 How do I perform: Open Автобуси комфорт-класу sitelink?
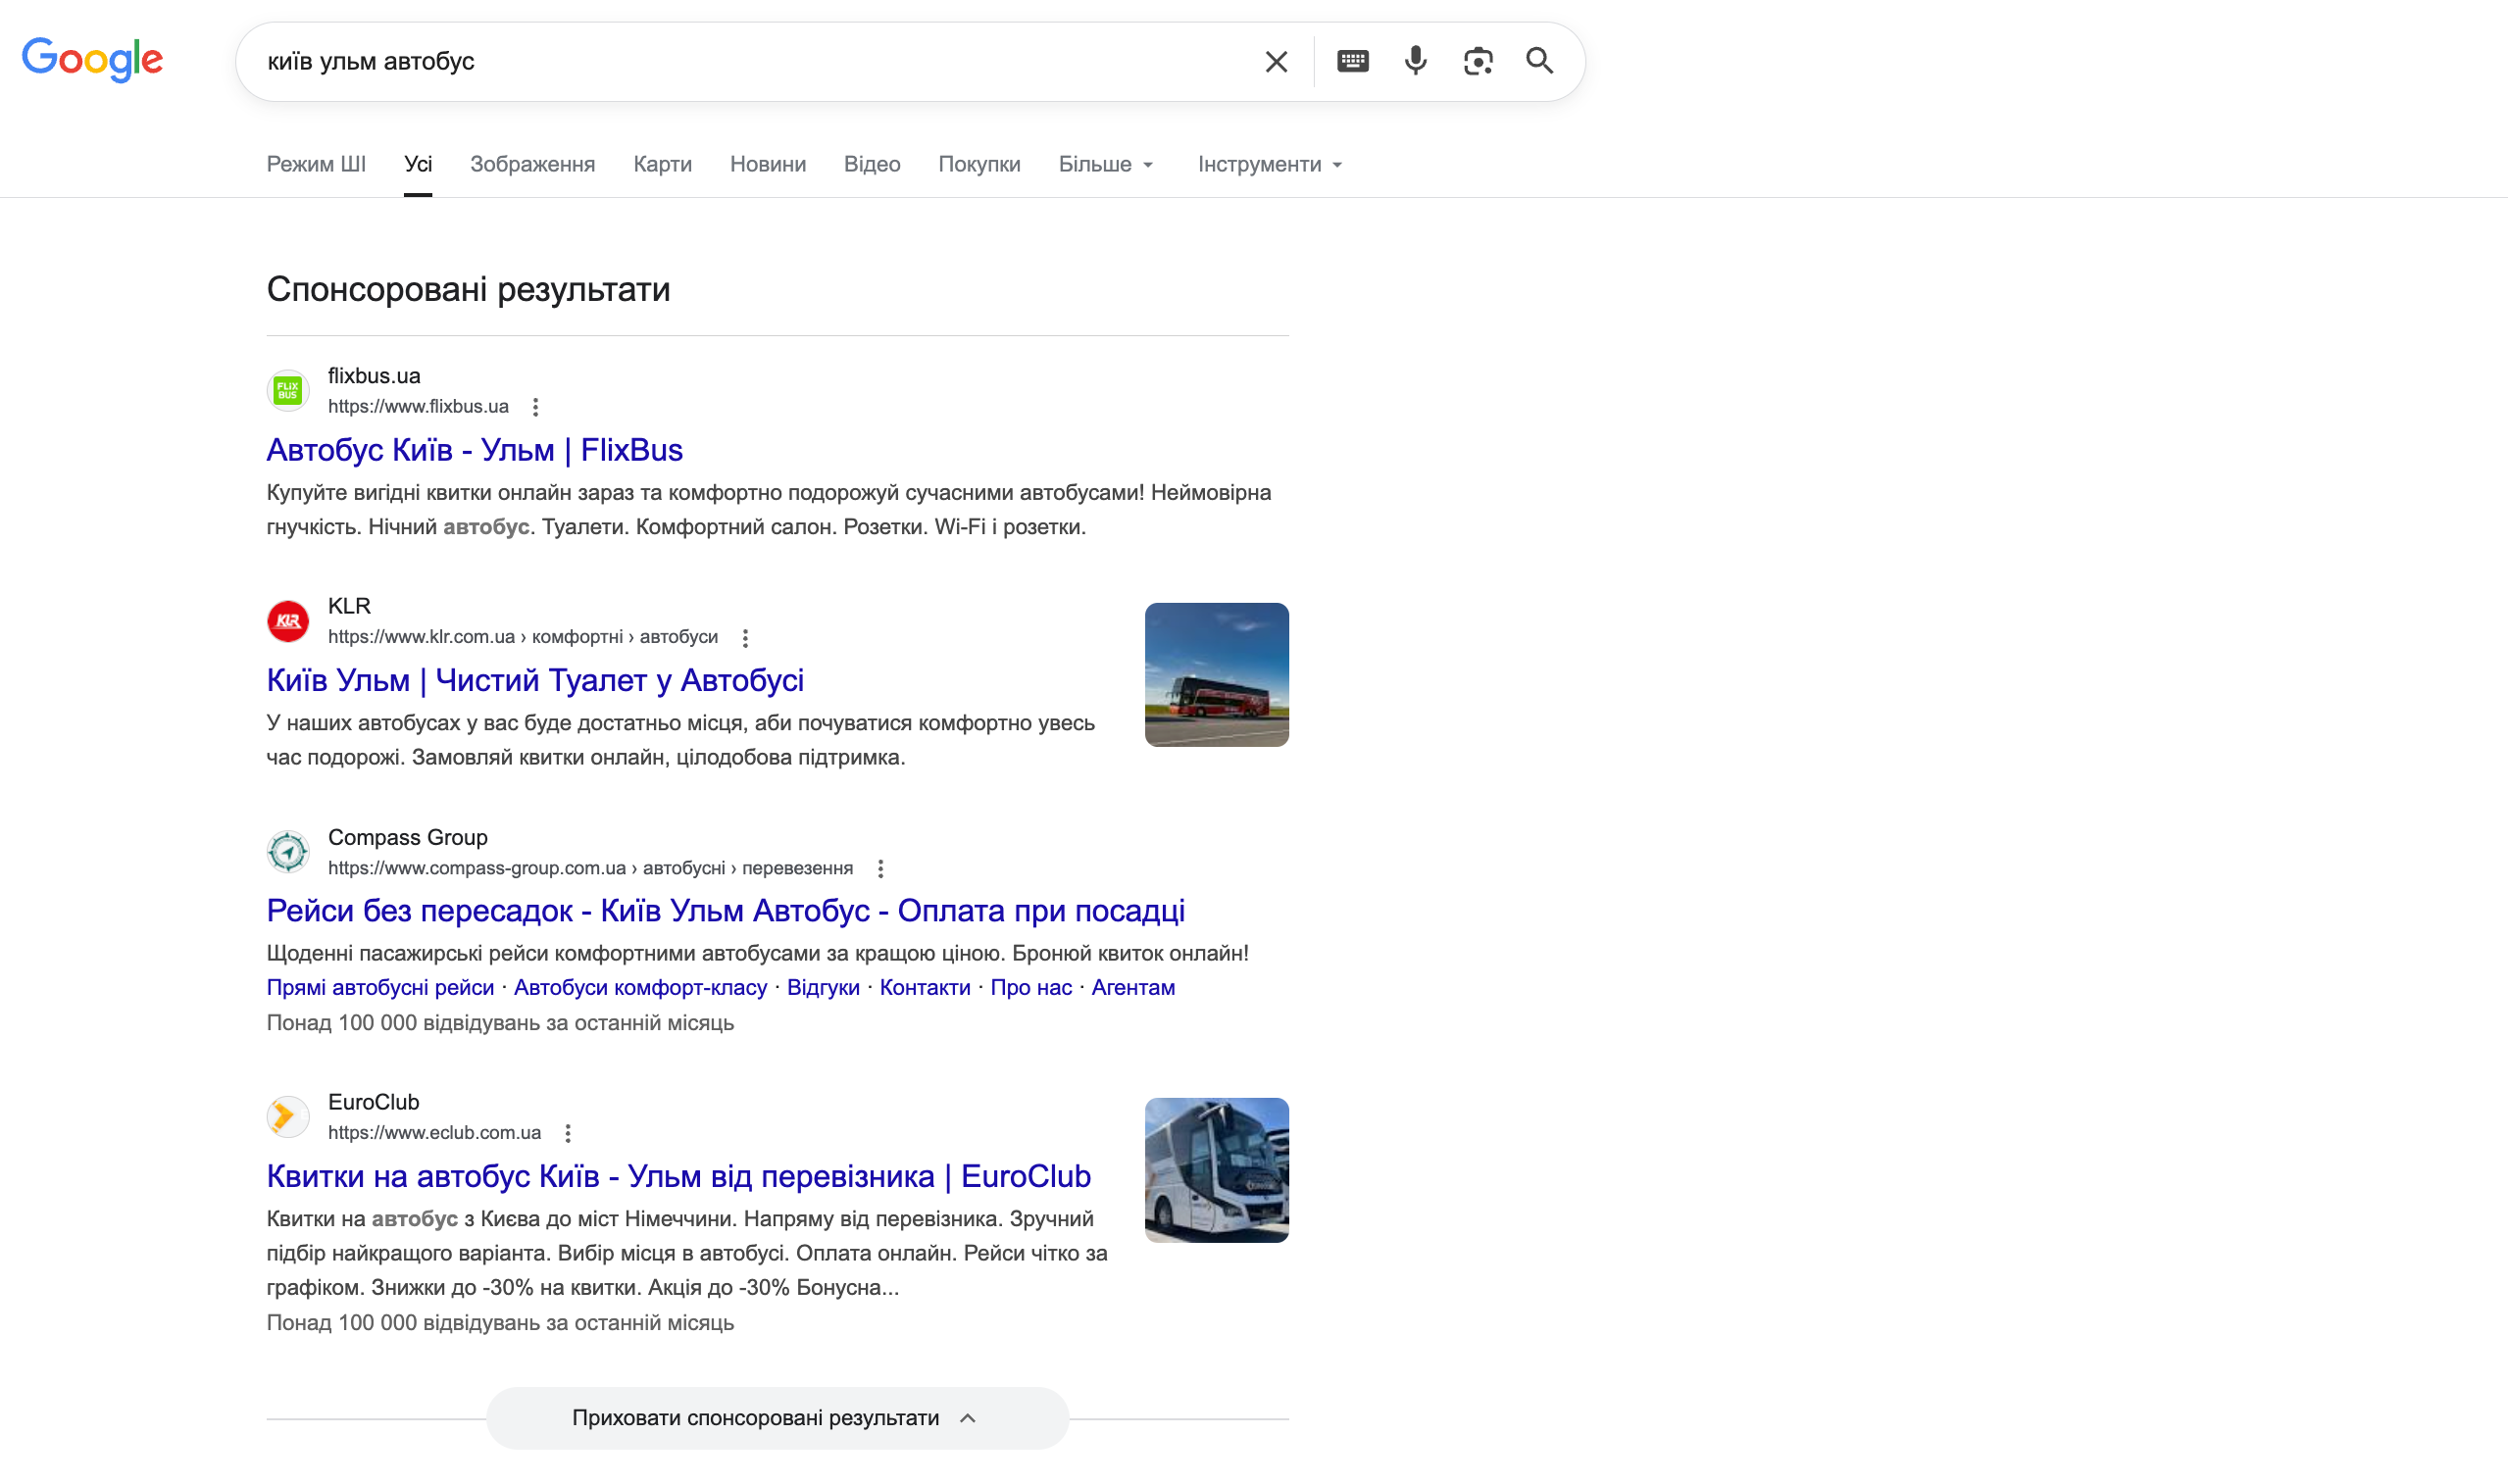(640, 988)
